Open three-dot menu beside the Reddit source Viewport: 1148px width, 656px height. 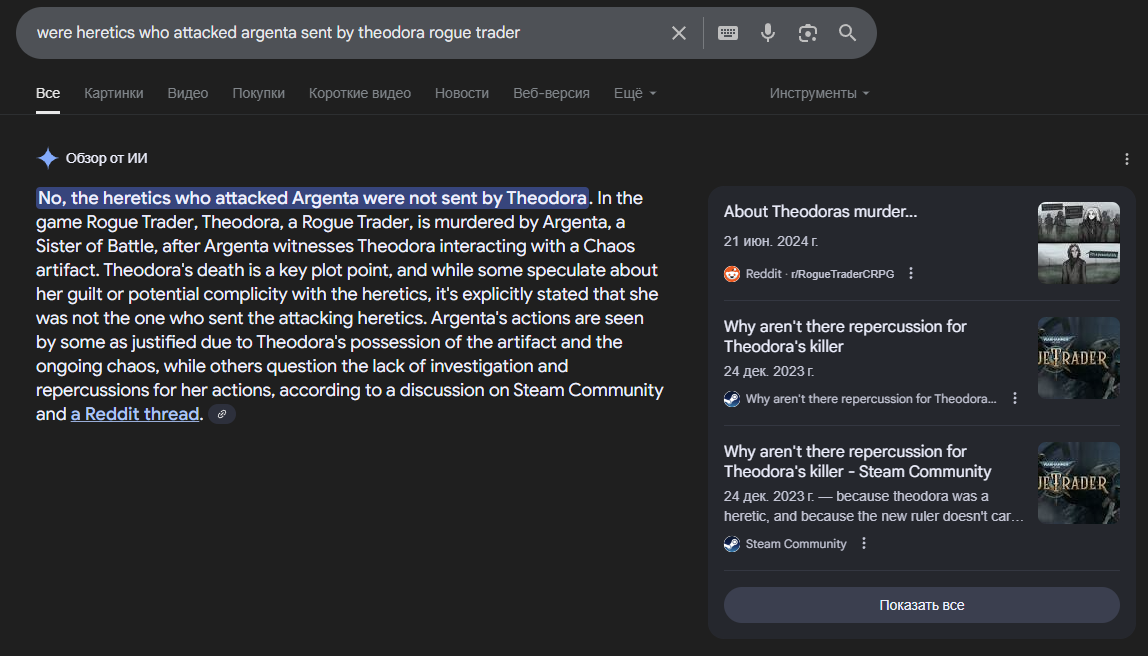click(x=911, y=274)
